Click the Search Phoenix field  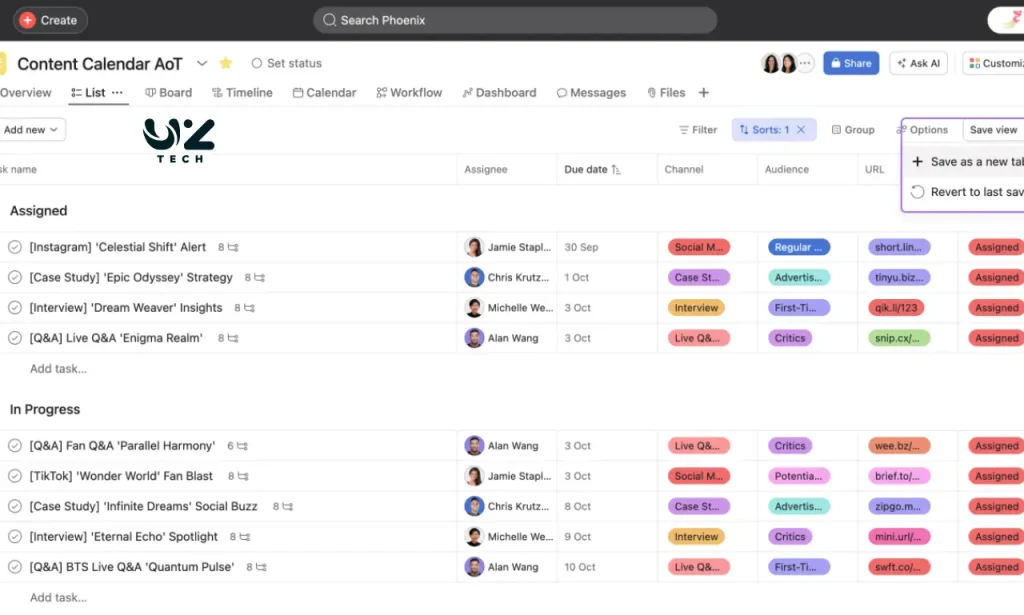point(515,20)
